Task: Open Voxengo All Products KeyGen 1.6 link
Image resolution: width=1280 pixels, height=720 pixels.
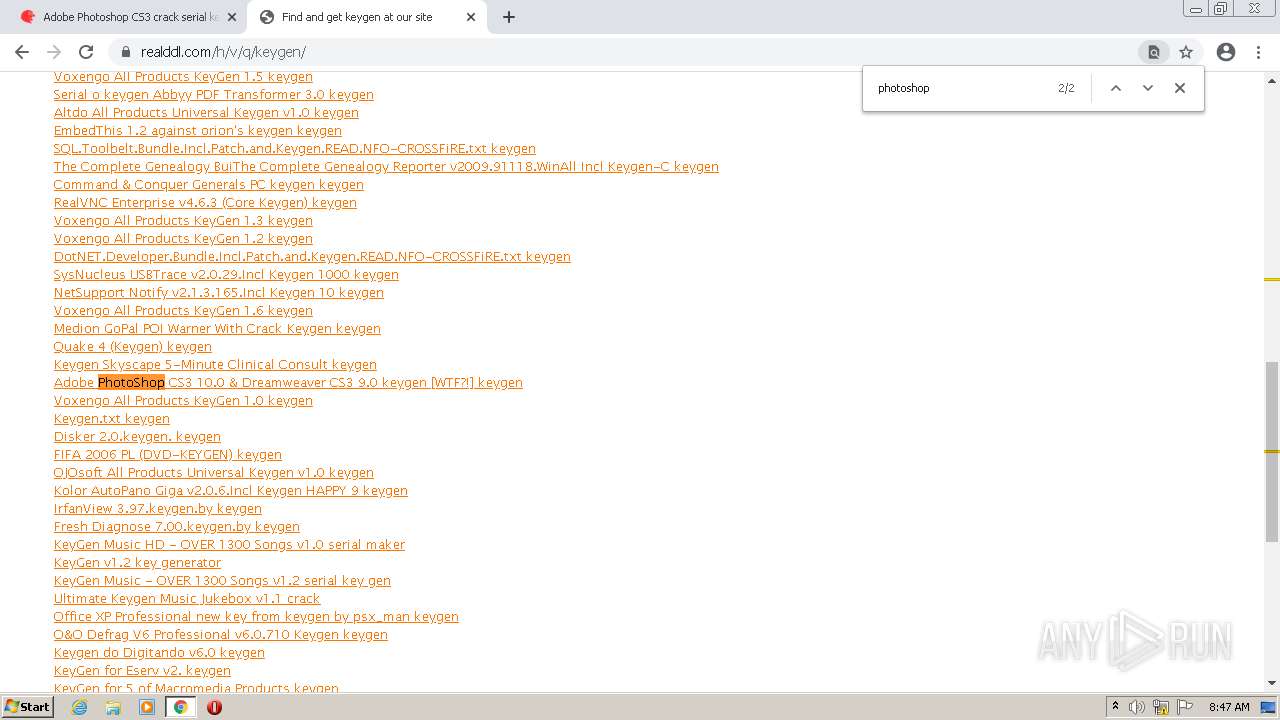Action: click(183, 311)
